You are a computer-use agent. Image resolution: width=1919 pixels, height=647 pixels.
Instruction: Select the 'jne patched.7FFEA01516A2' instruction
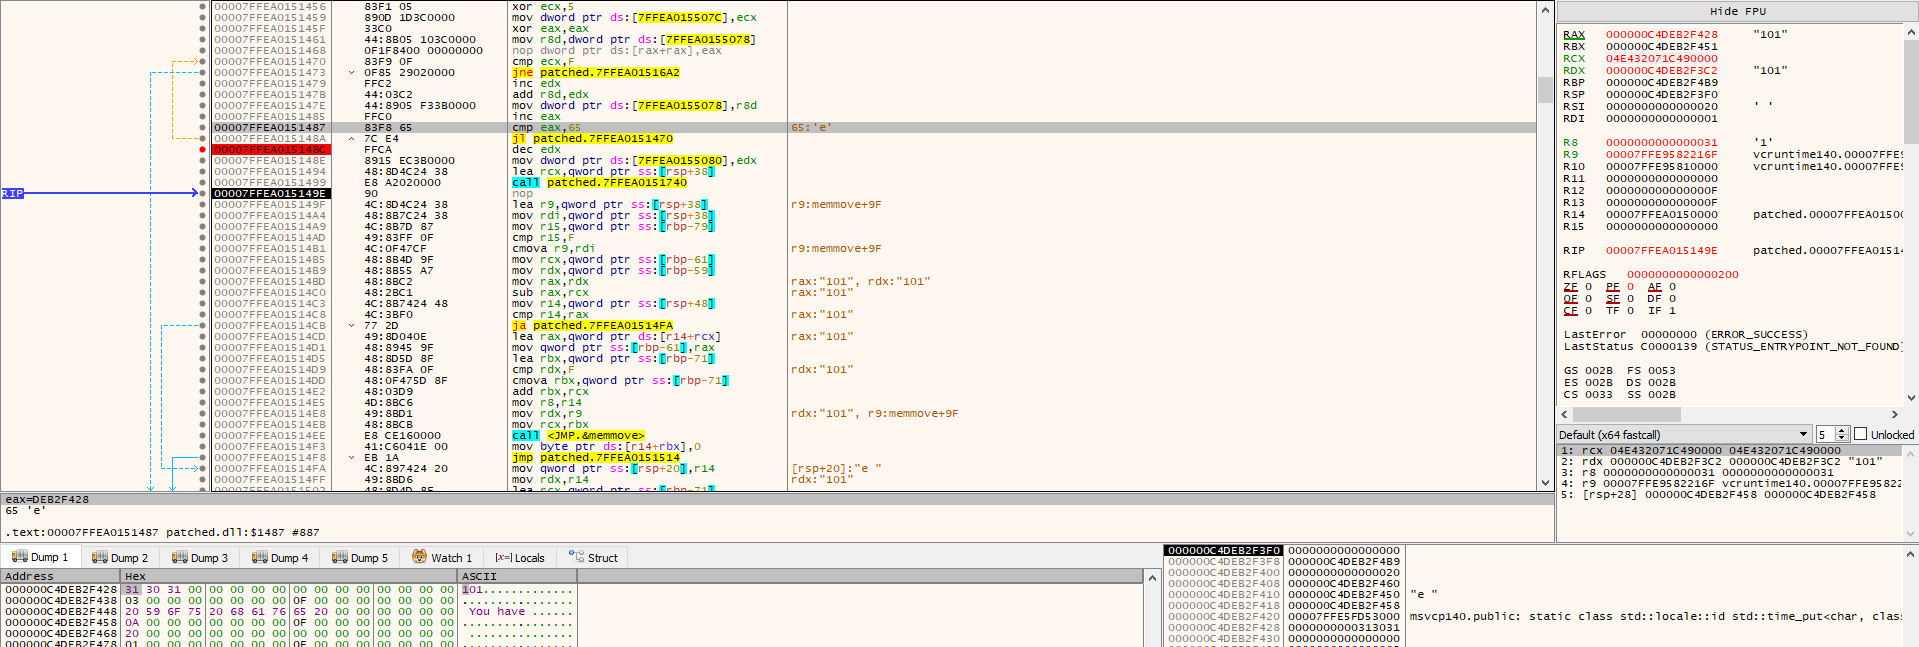pos(596,73)
